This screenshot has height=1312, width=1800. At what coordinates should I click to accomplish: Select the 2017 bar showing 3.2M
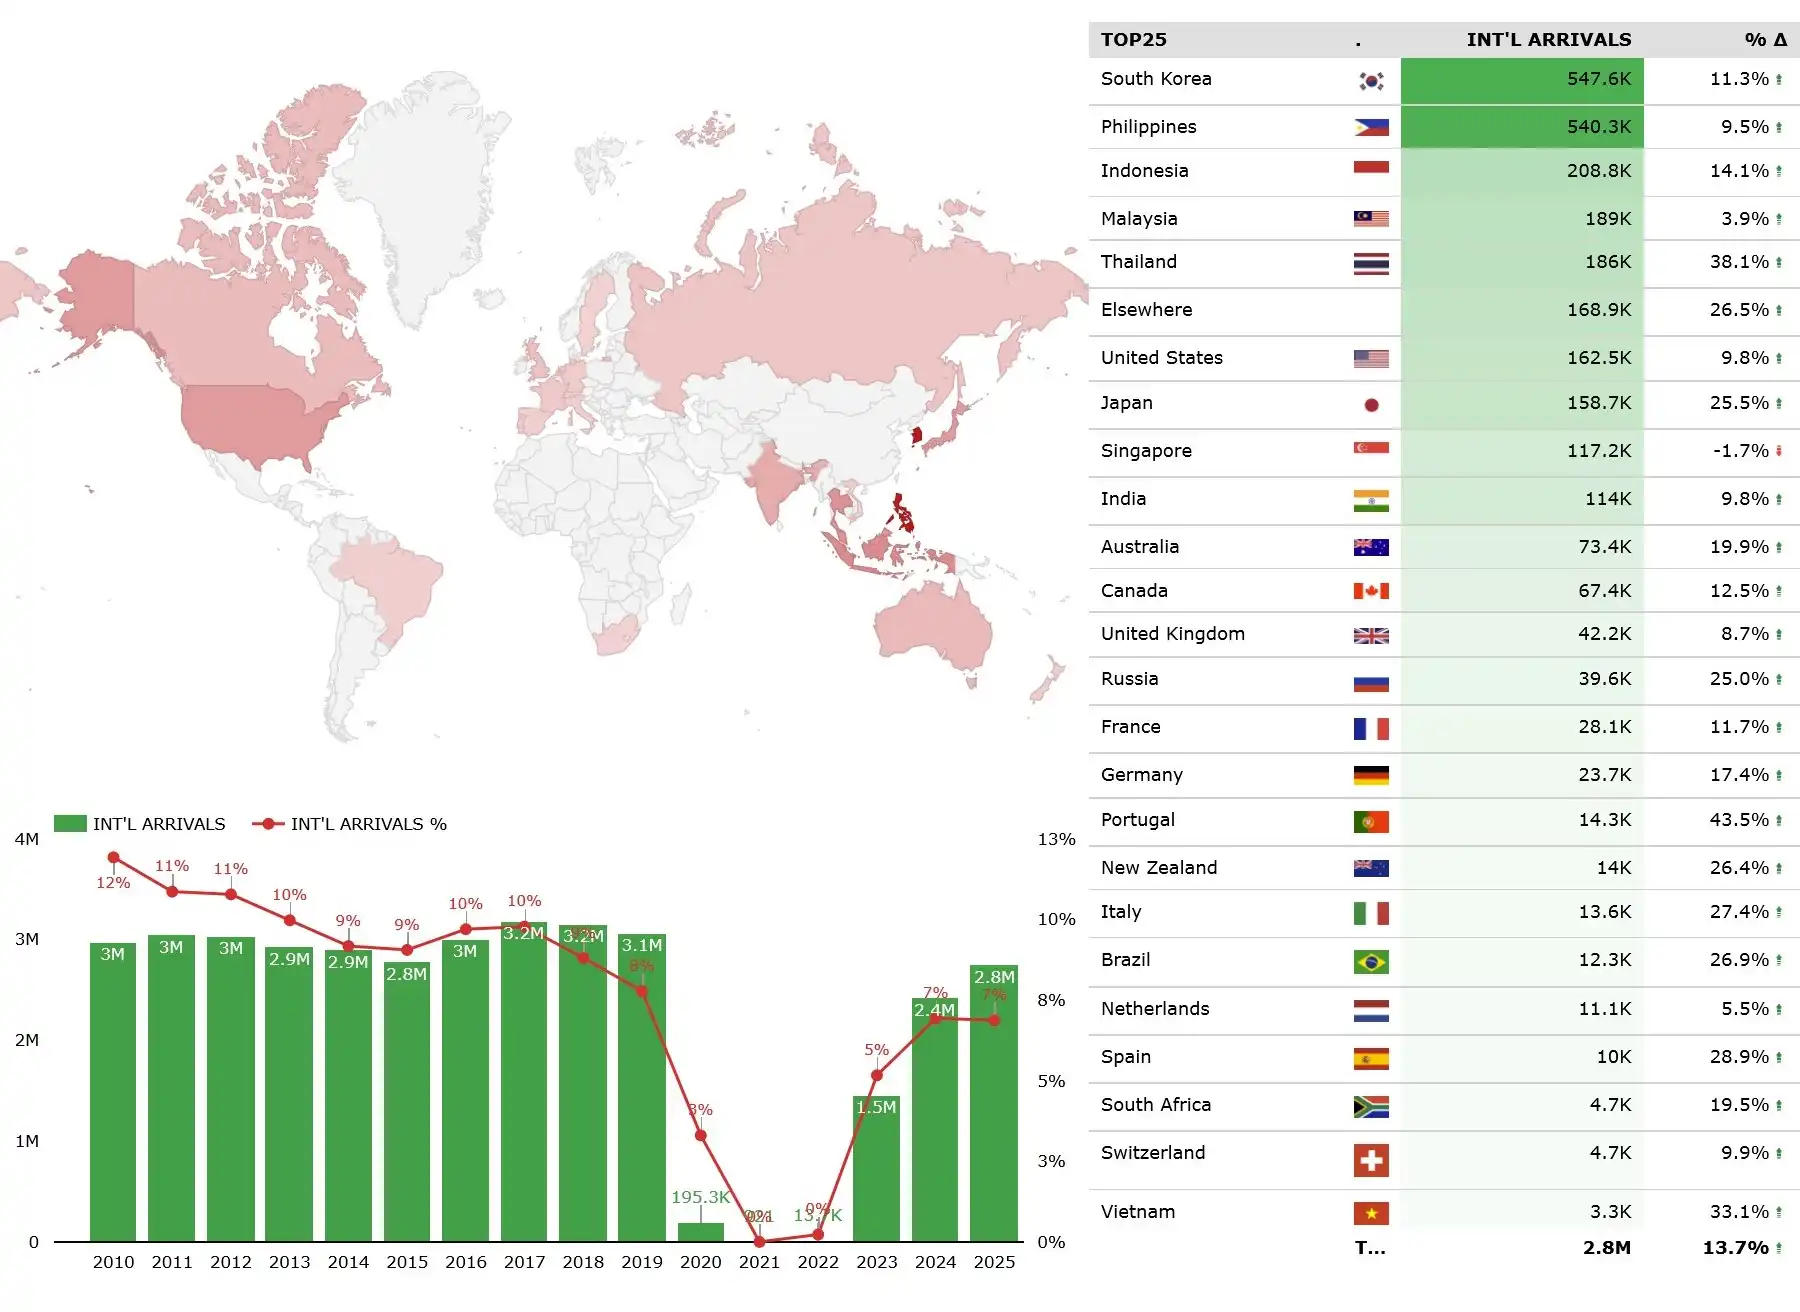coord(524,1081)
